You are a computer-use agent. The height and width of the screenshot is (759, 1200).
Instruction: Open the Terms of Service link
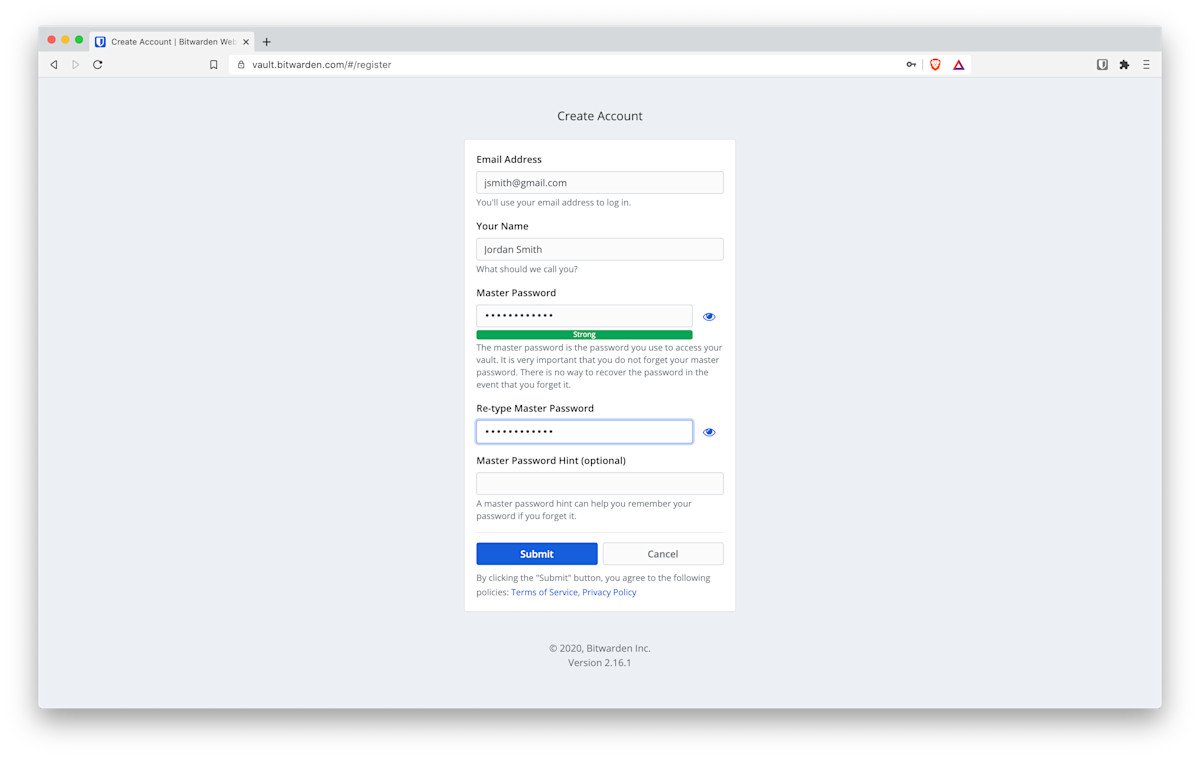tap(544, 592)
